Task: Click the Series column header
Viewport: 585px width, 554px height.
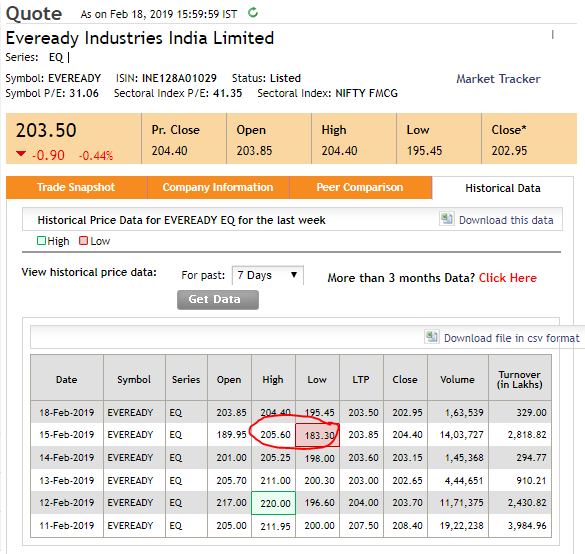Action: coord(186,379)
